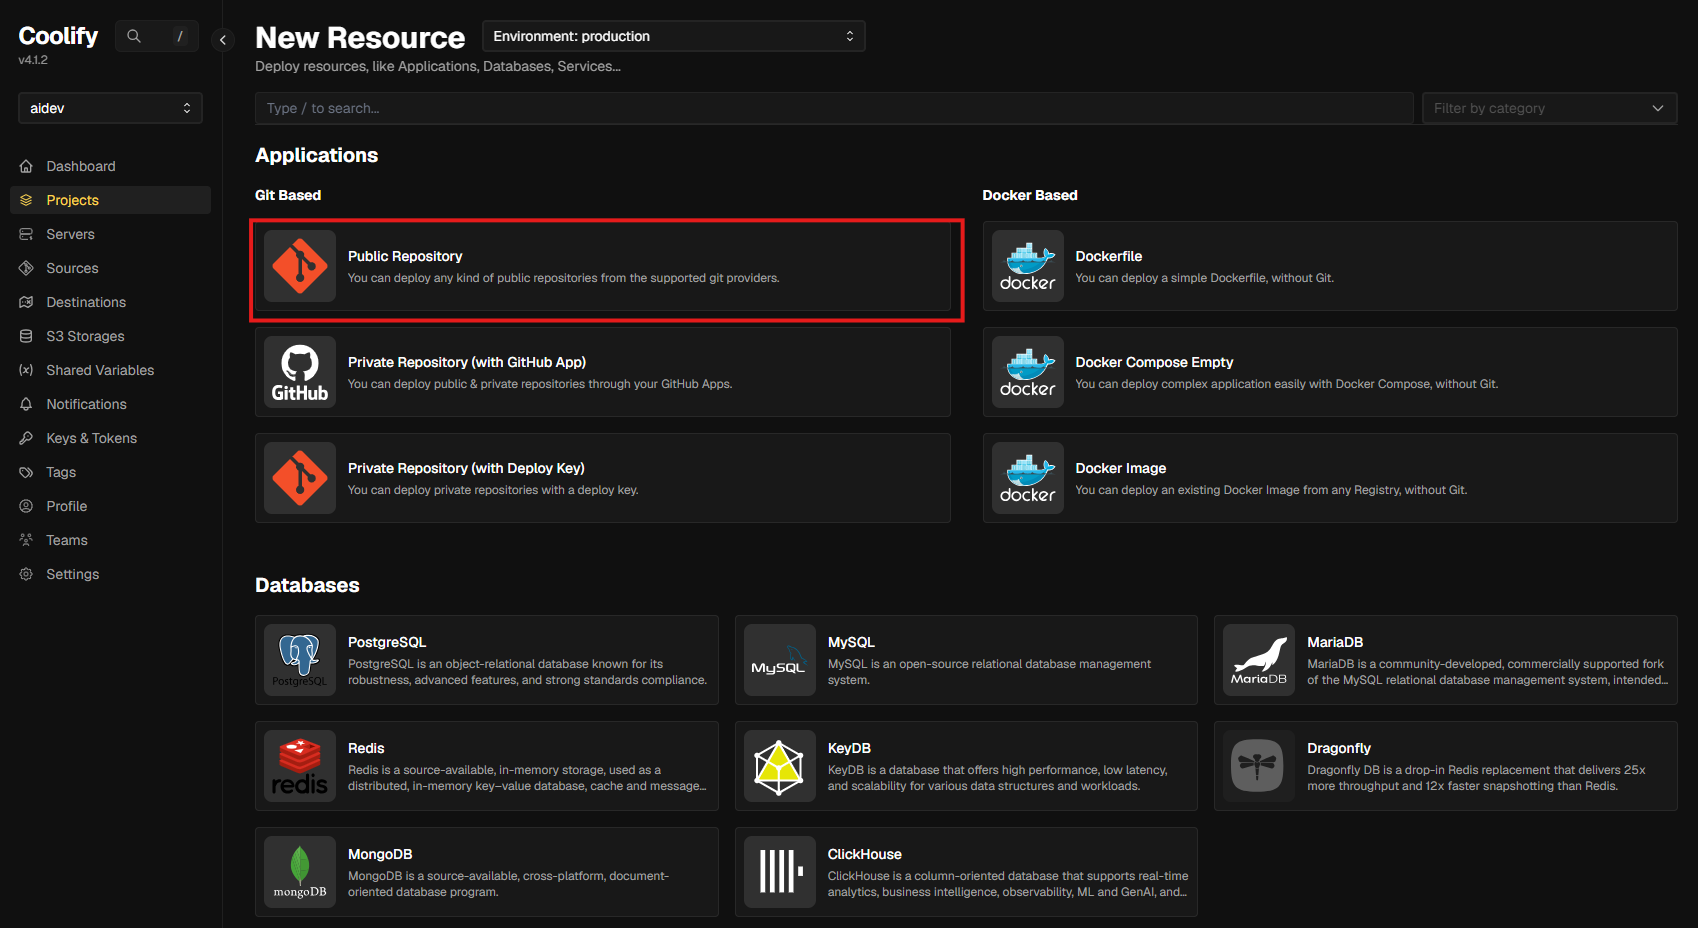Image resolution: width=1698 pixels, height=928 pixels.
Task: Navigate to Tags in the sidebar
Action: (110, 472)
